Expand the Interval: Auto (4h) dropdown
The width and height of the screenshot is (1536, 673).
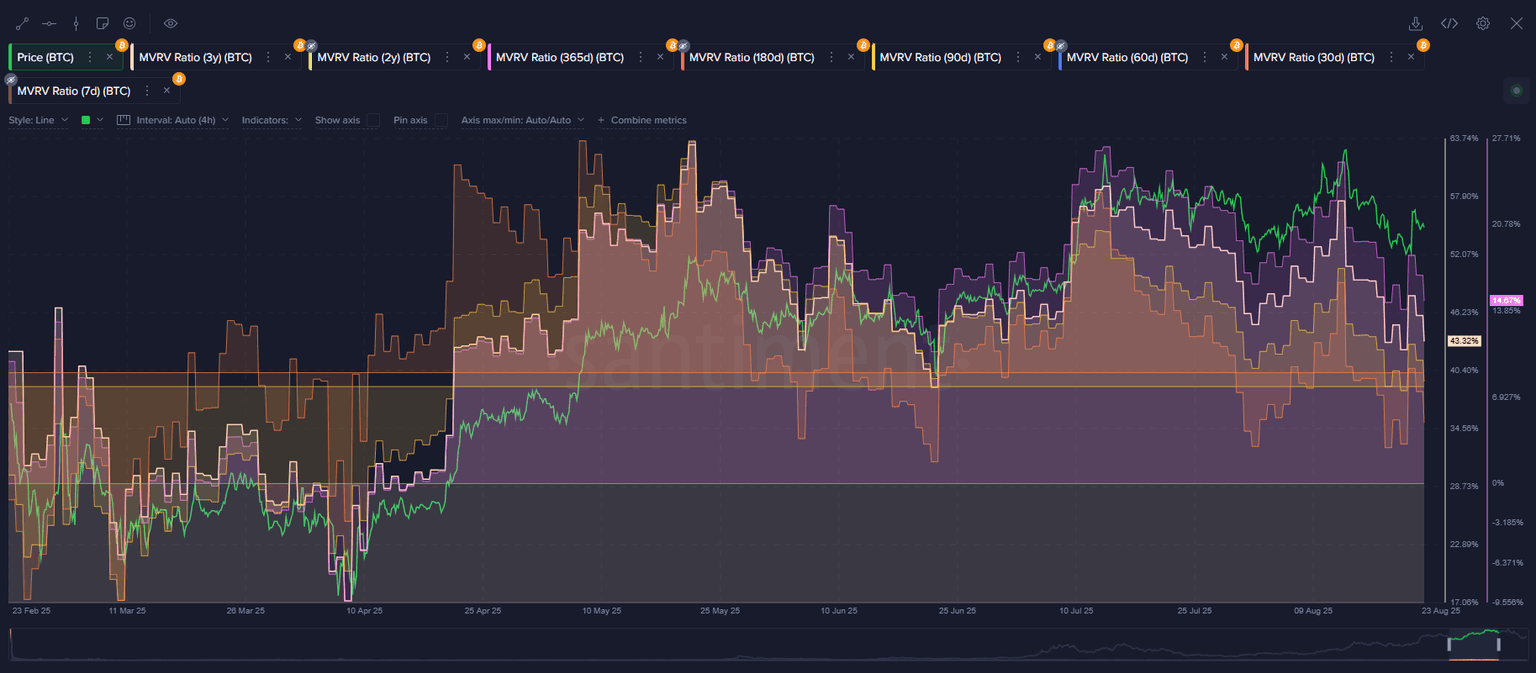pyautogui.click(x=173, y=120)
